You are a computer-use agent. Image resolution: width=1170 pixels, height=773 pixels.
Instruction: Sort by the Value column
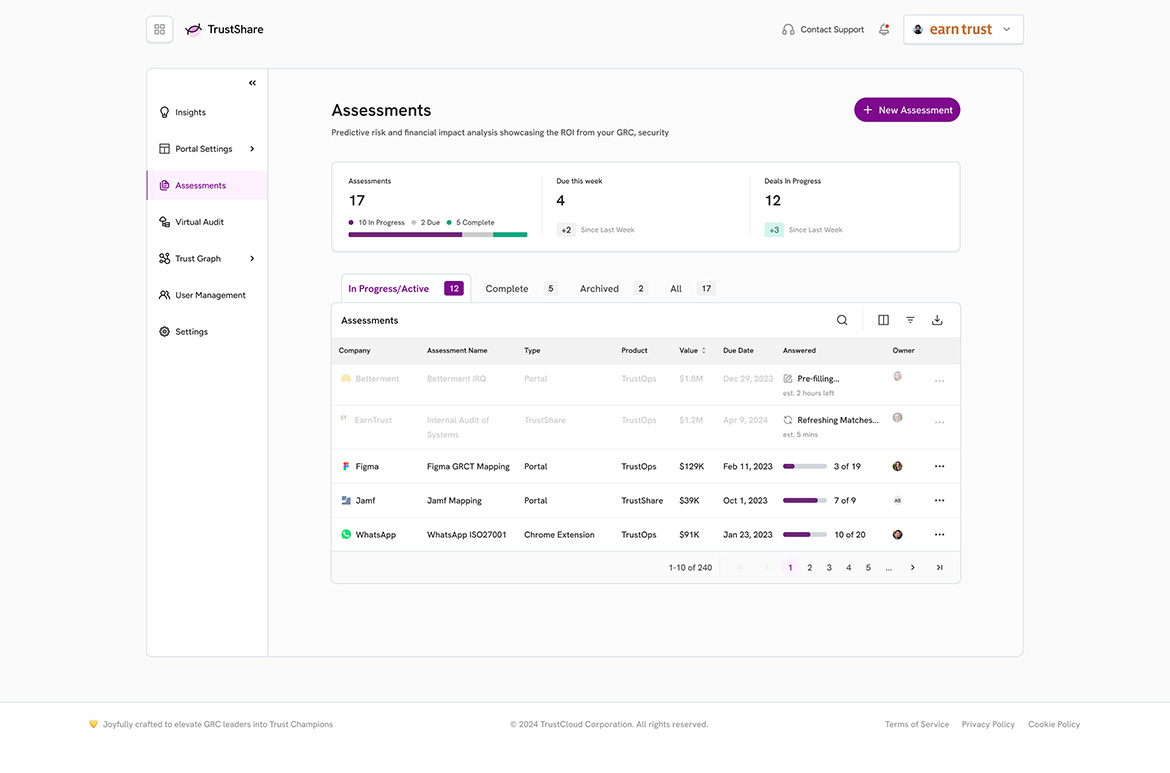tap(692, 351)
